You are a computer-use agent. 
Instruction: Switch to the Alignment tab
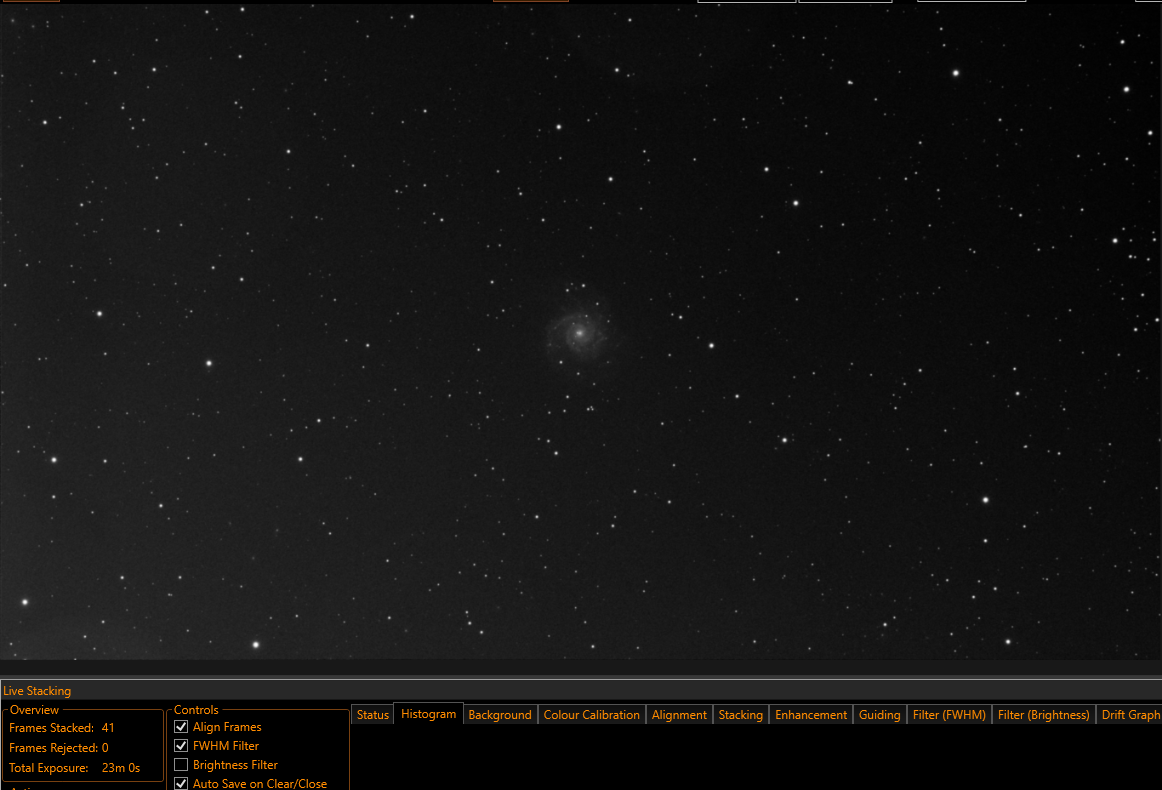679,714
